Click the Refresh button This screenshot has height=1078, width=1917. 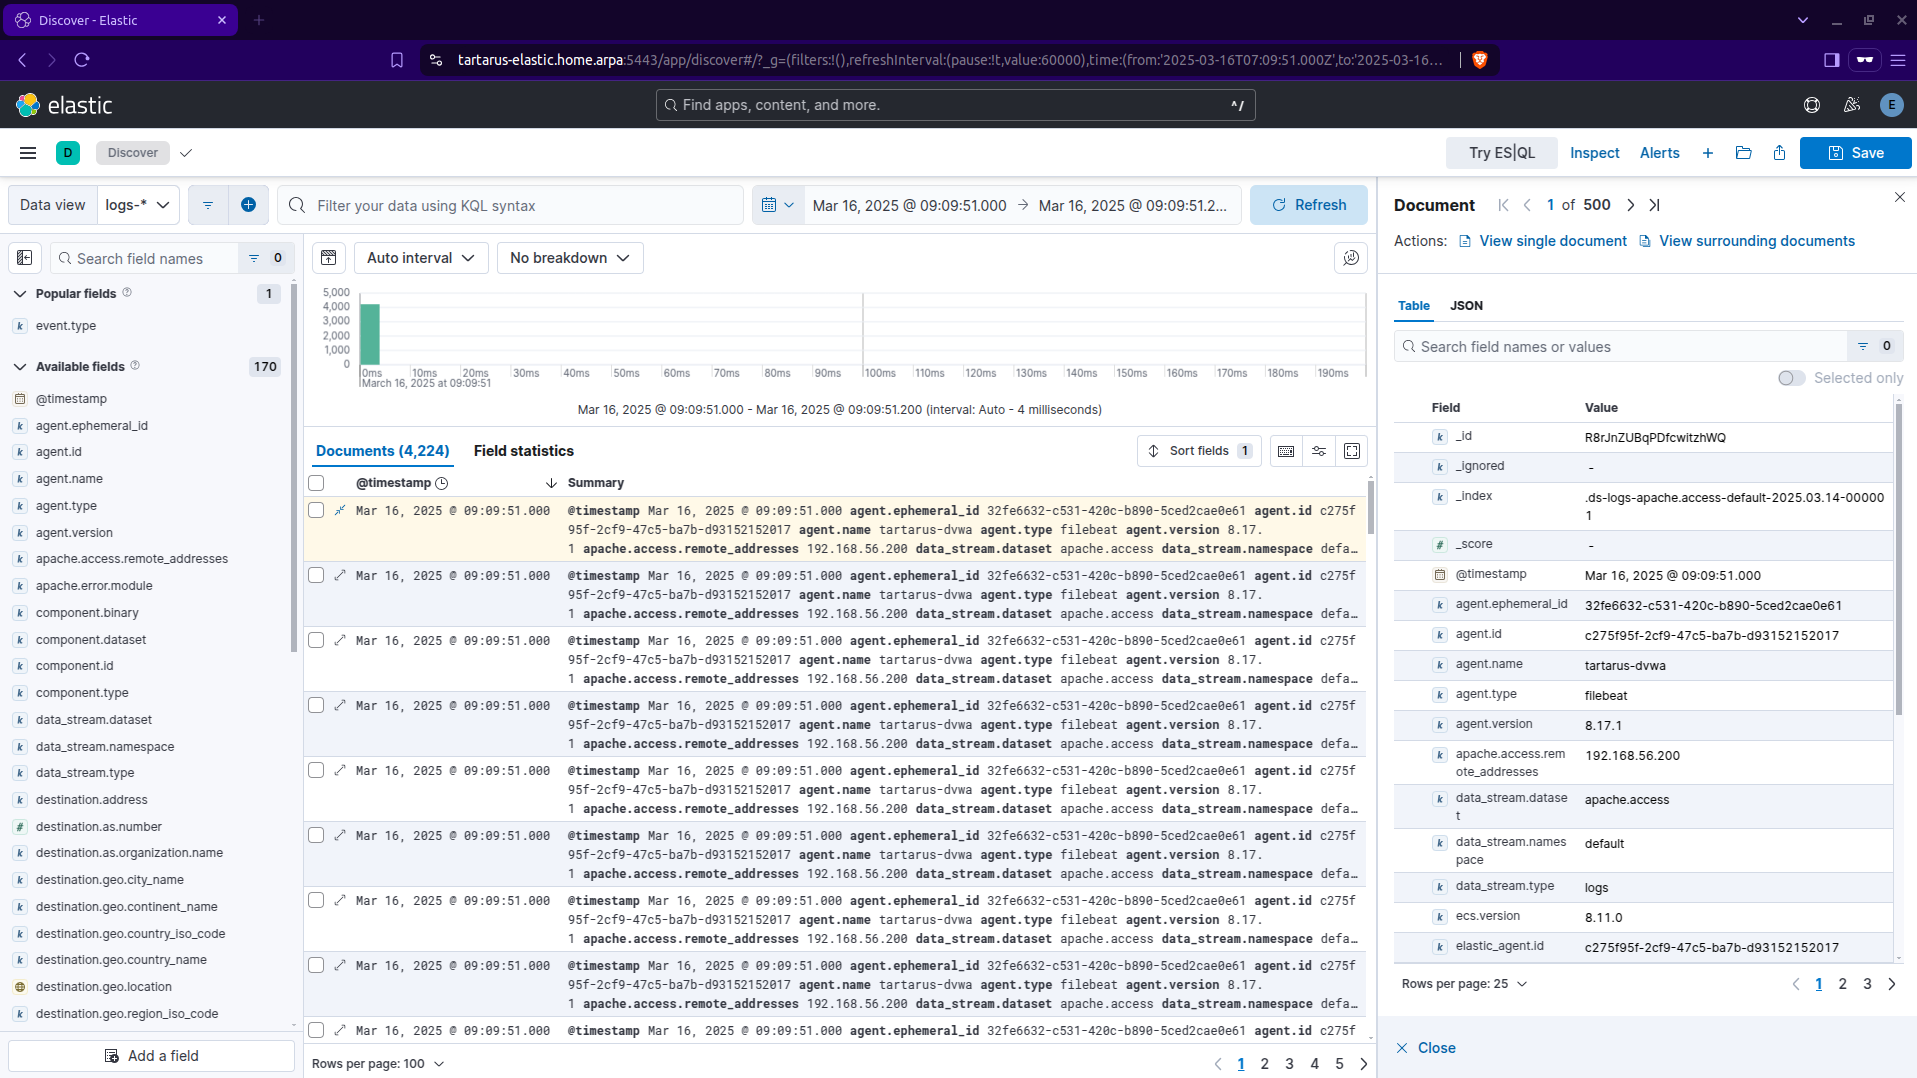[x=1308, y=205]
